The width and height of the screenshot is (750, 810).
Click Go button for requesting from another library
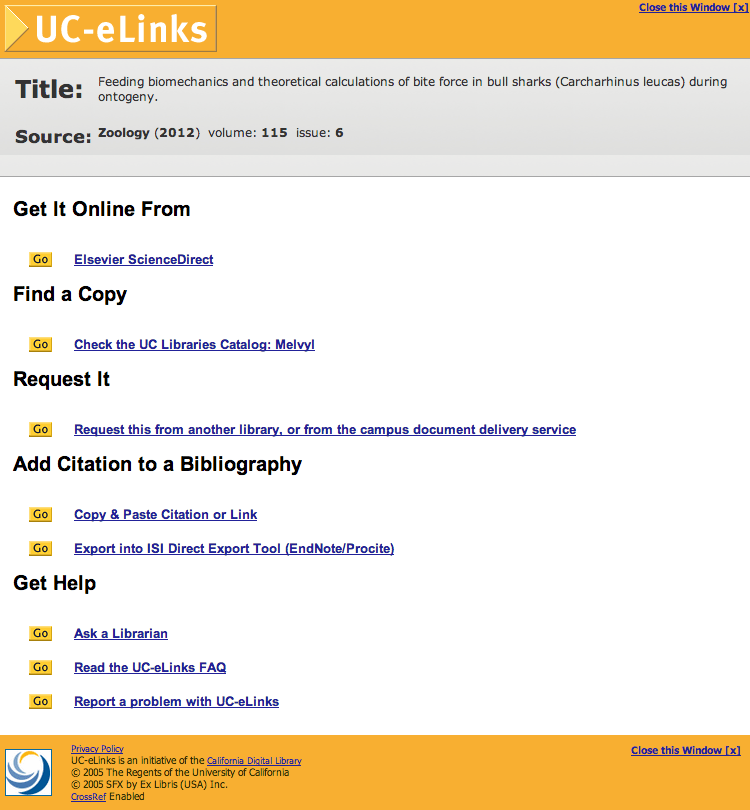[x=40, y=429]
